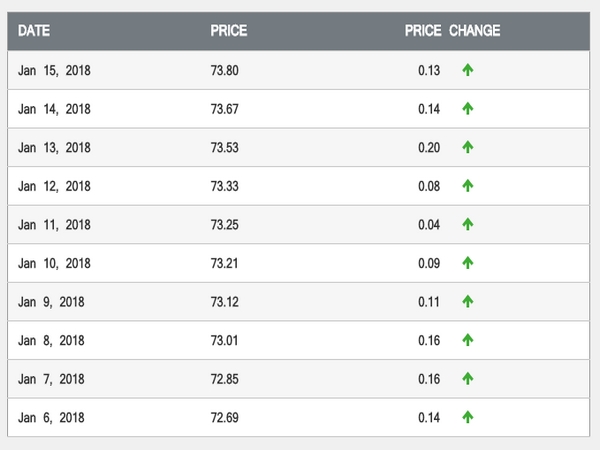600x450 pixels.
Task: Click green up arrow for Jan 14, 2018
Action: click(x=467, y=109)
